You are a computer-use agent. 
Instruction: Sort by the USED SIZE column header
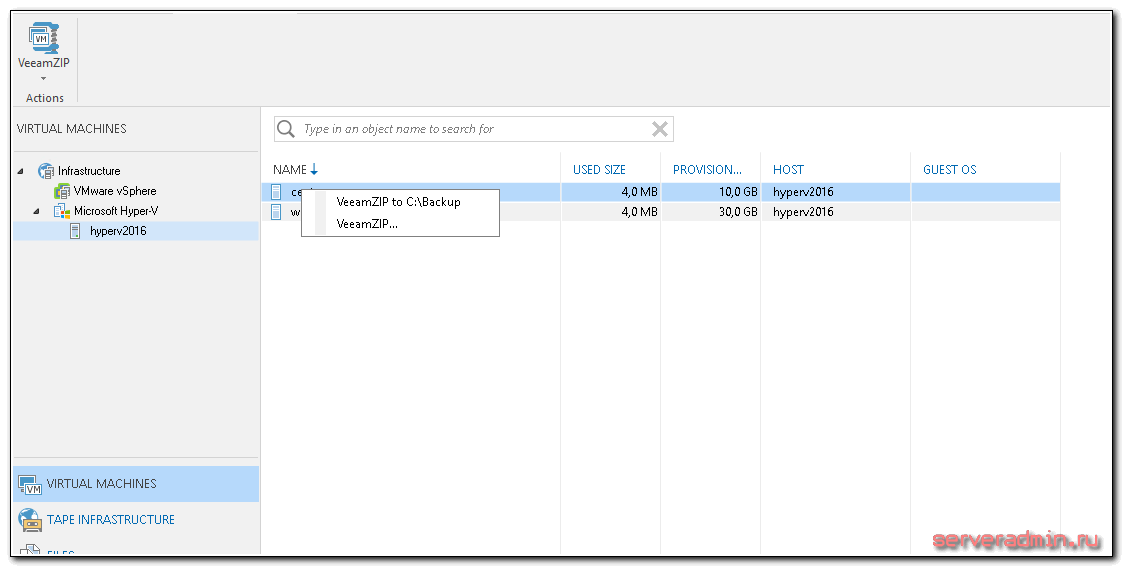[599, 170]
